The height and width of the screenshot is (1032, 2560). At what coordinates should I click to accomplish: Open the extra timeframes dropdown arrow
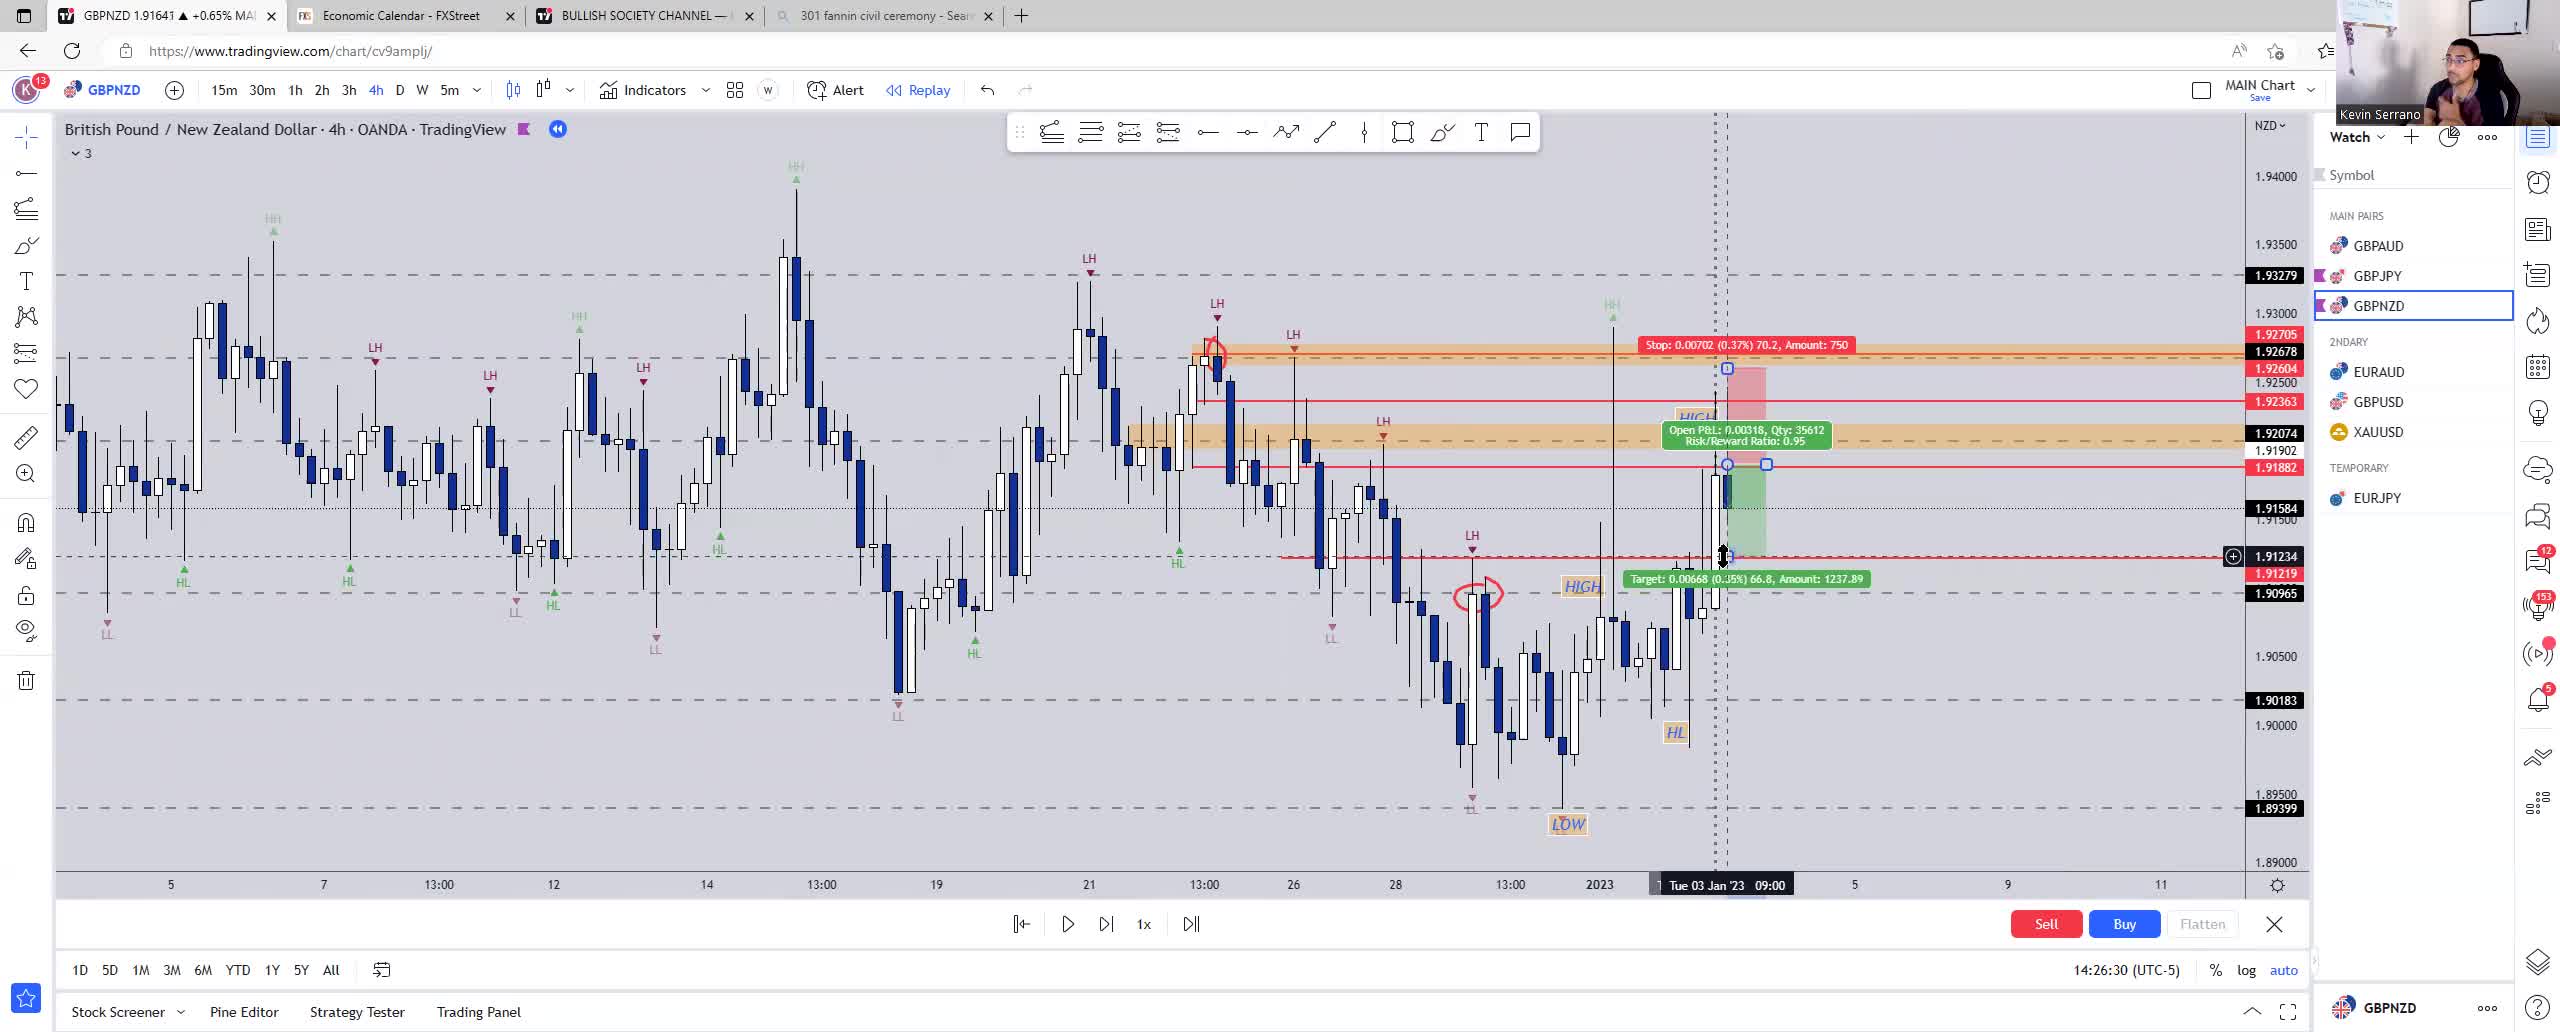[x=477, y=90]
